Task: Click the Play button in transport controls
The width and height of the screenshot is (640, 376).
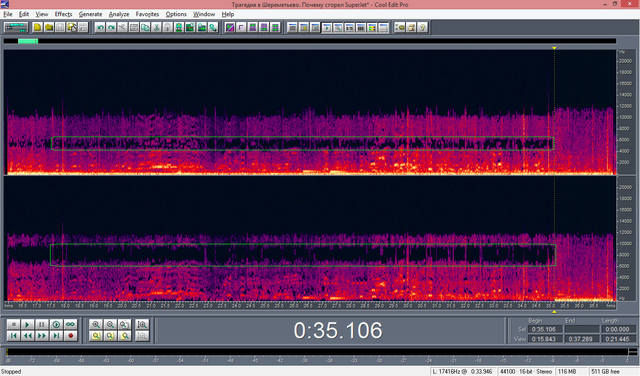Action: tap(27, 325)
